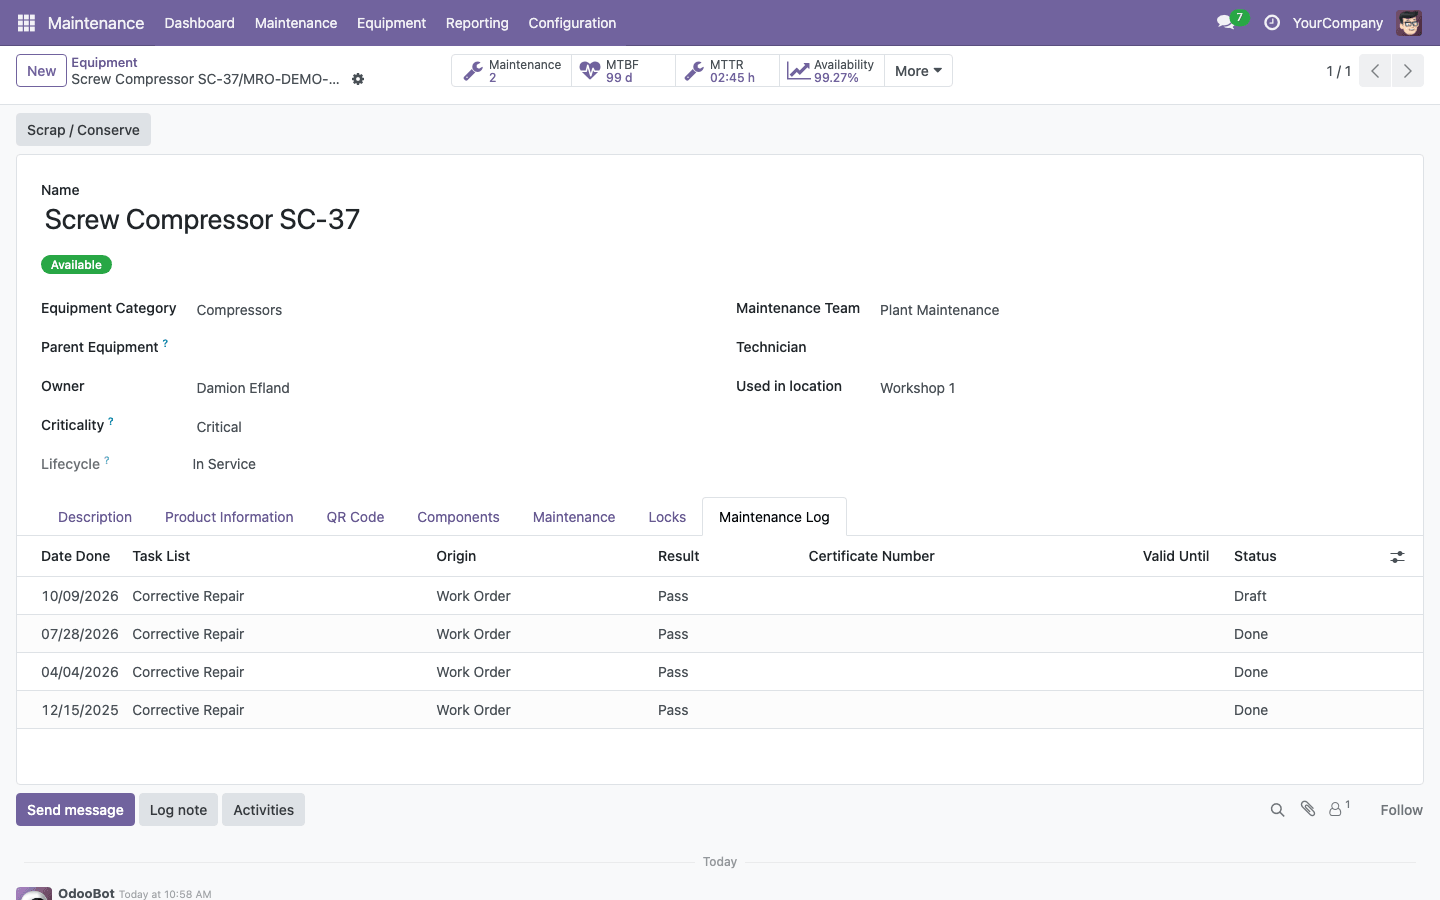Open the Configuration menu

tap(572, 23)
